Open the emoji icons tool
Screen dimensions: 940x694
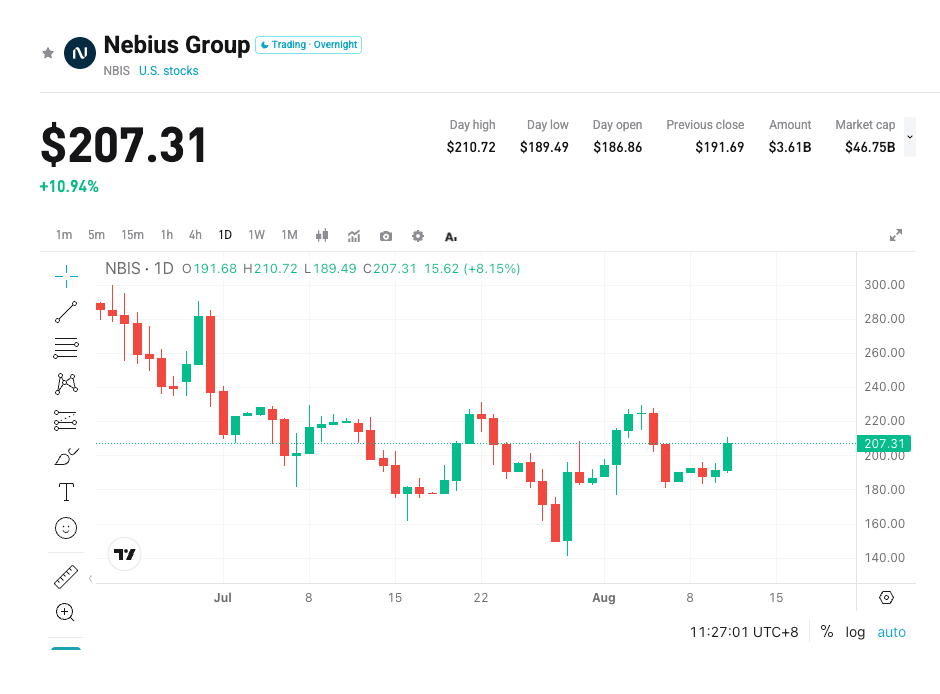click(66, 528)
